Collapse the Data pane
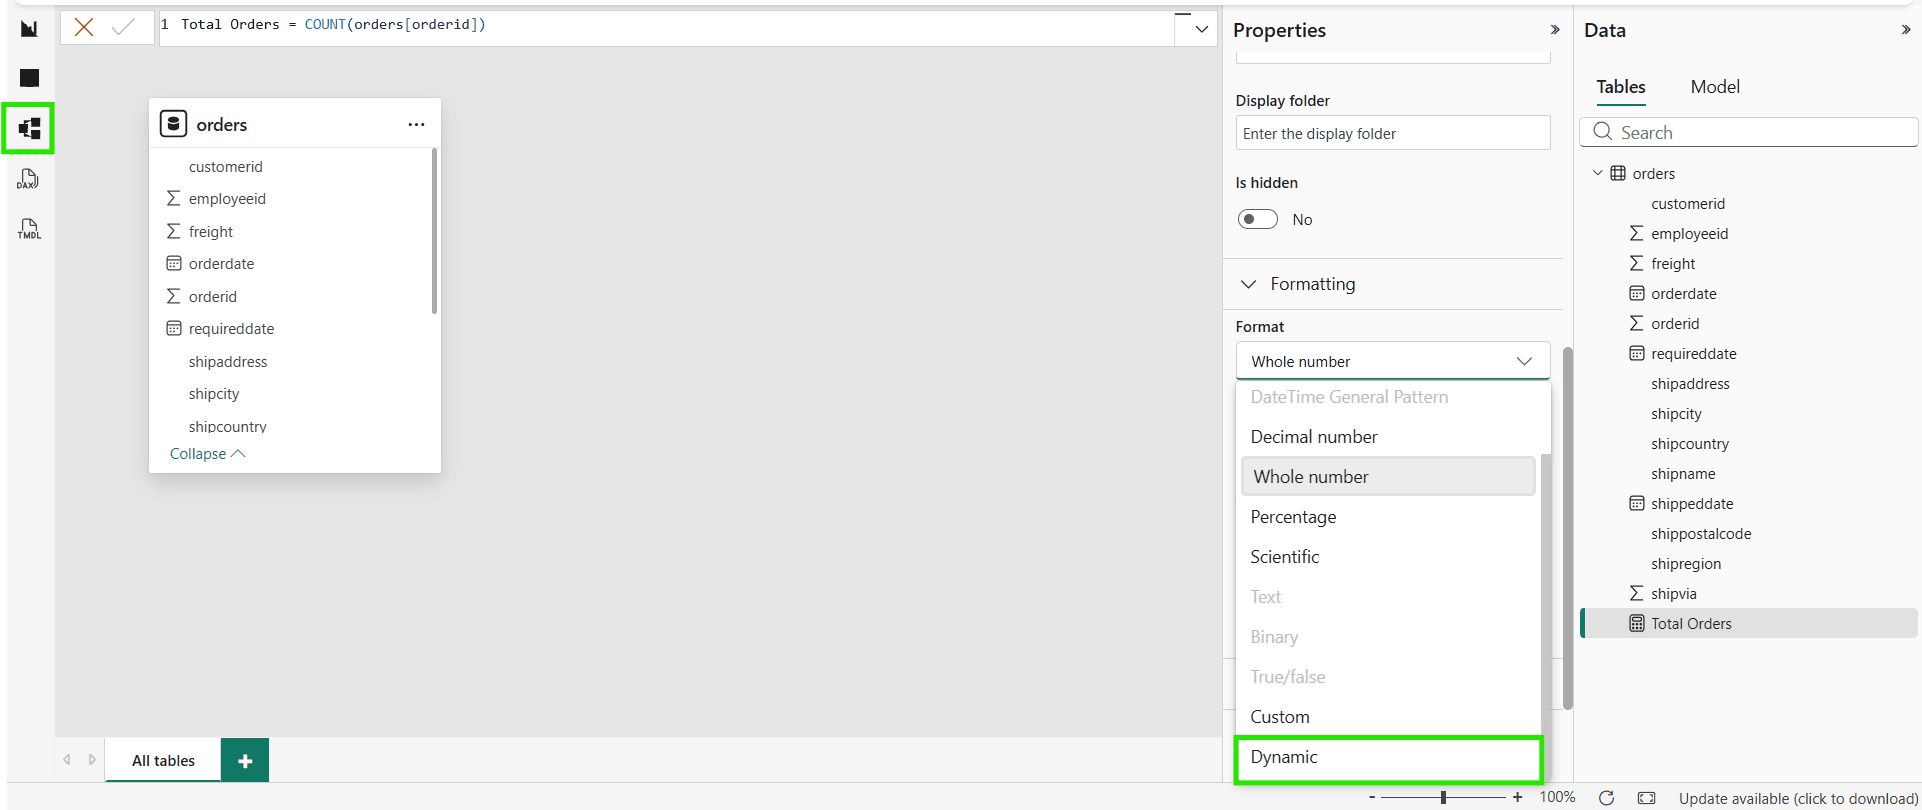 click(x=1906, y=30)
